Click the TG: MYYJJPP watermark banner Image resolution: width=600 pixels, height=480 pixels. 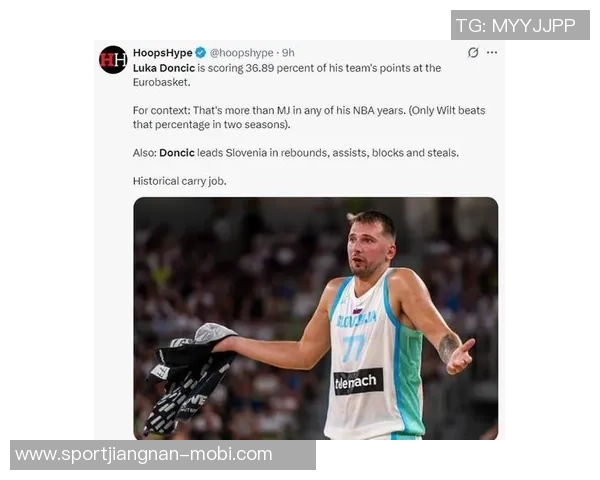(x=520, y=25)
